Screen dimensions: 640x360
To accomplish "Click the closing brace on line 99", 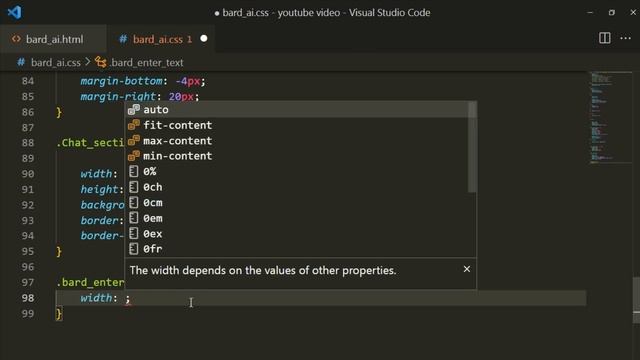I will [x=59, y=313].
